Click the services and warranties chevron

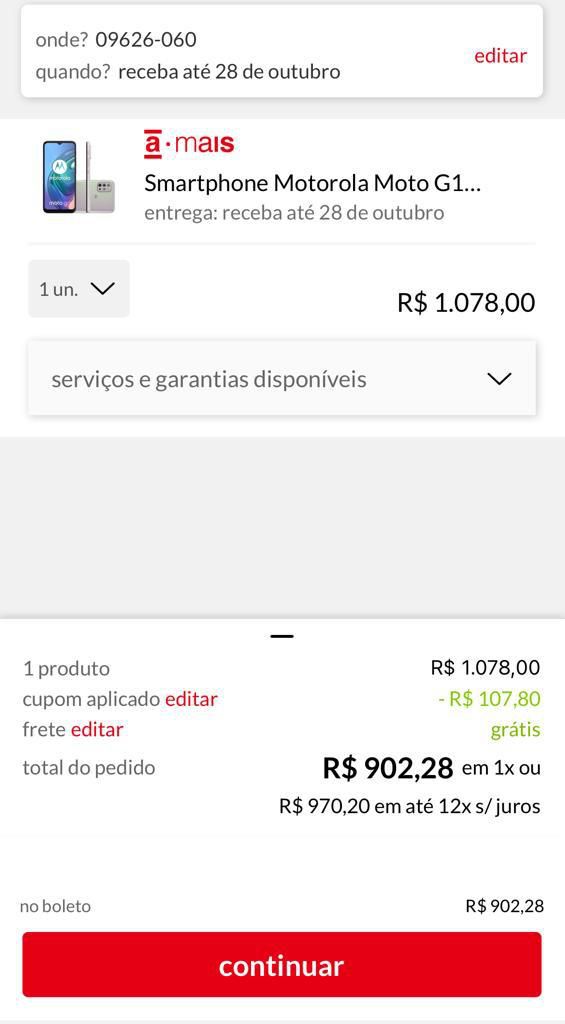499,379
